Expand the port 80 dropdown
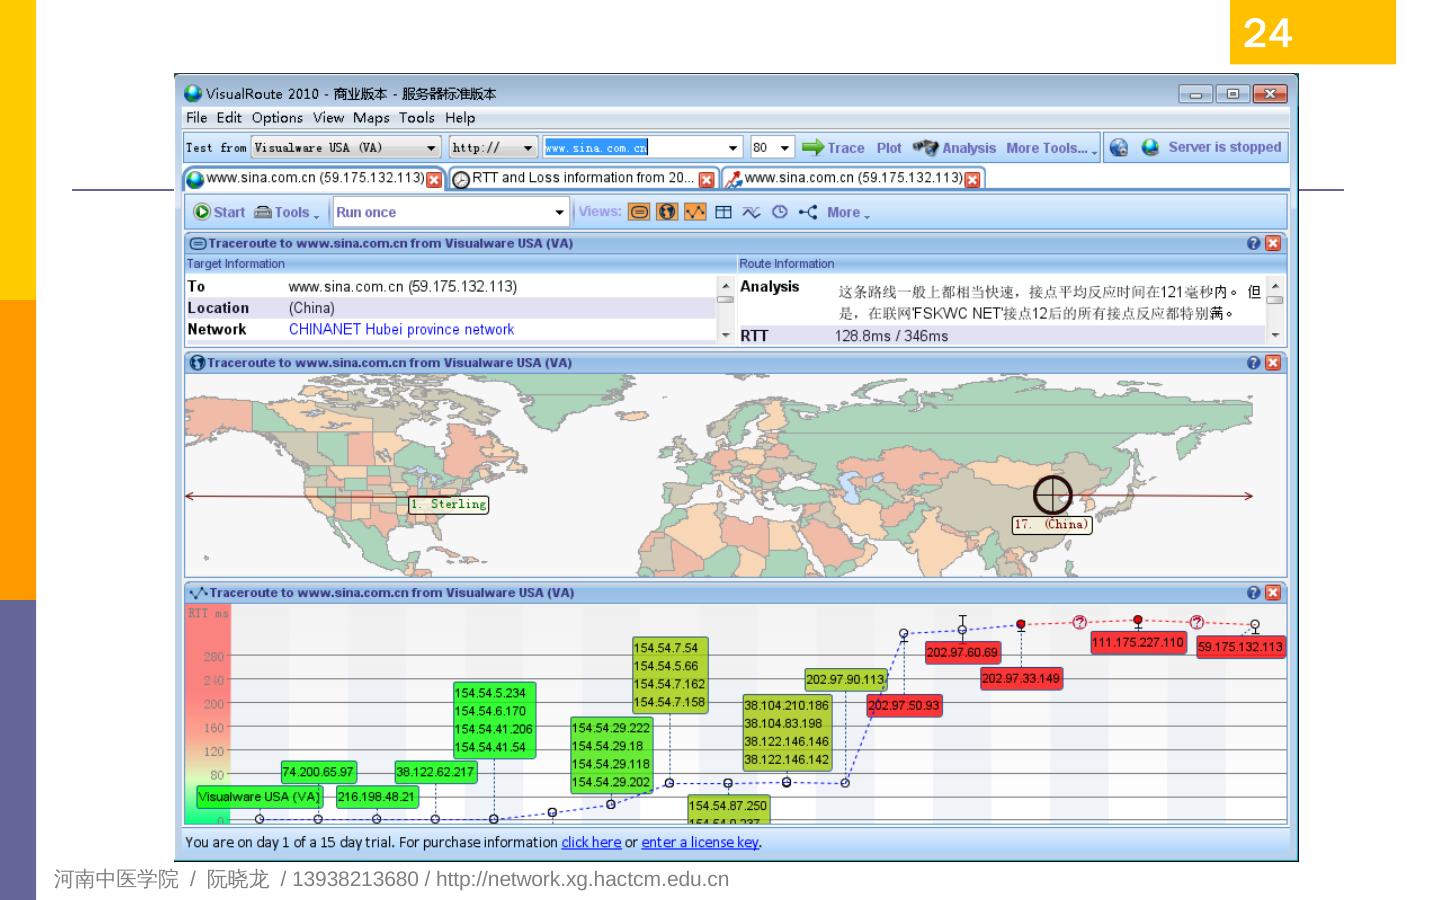The image size is (1440, 900). click(785, 148)
